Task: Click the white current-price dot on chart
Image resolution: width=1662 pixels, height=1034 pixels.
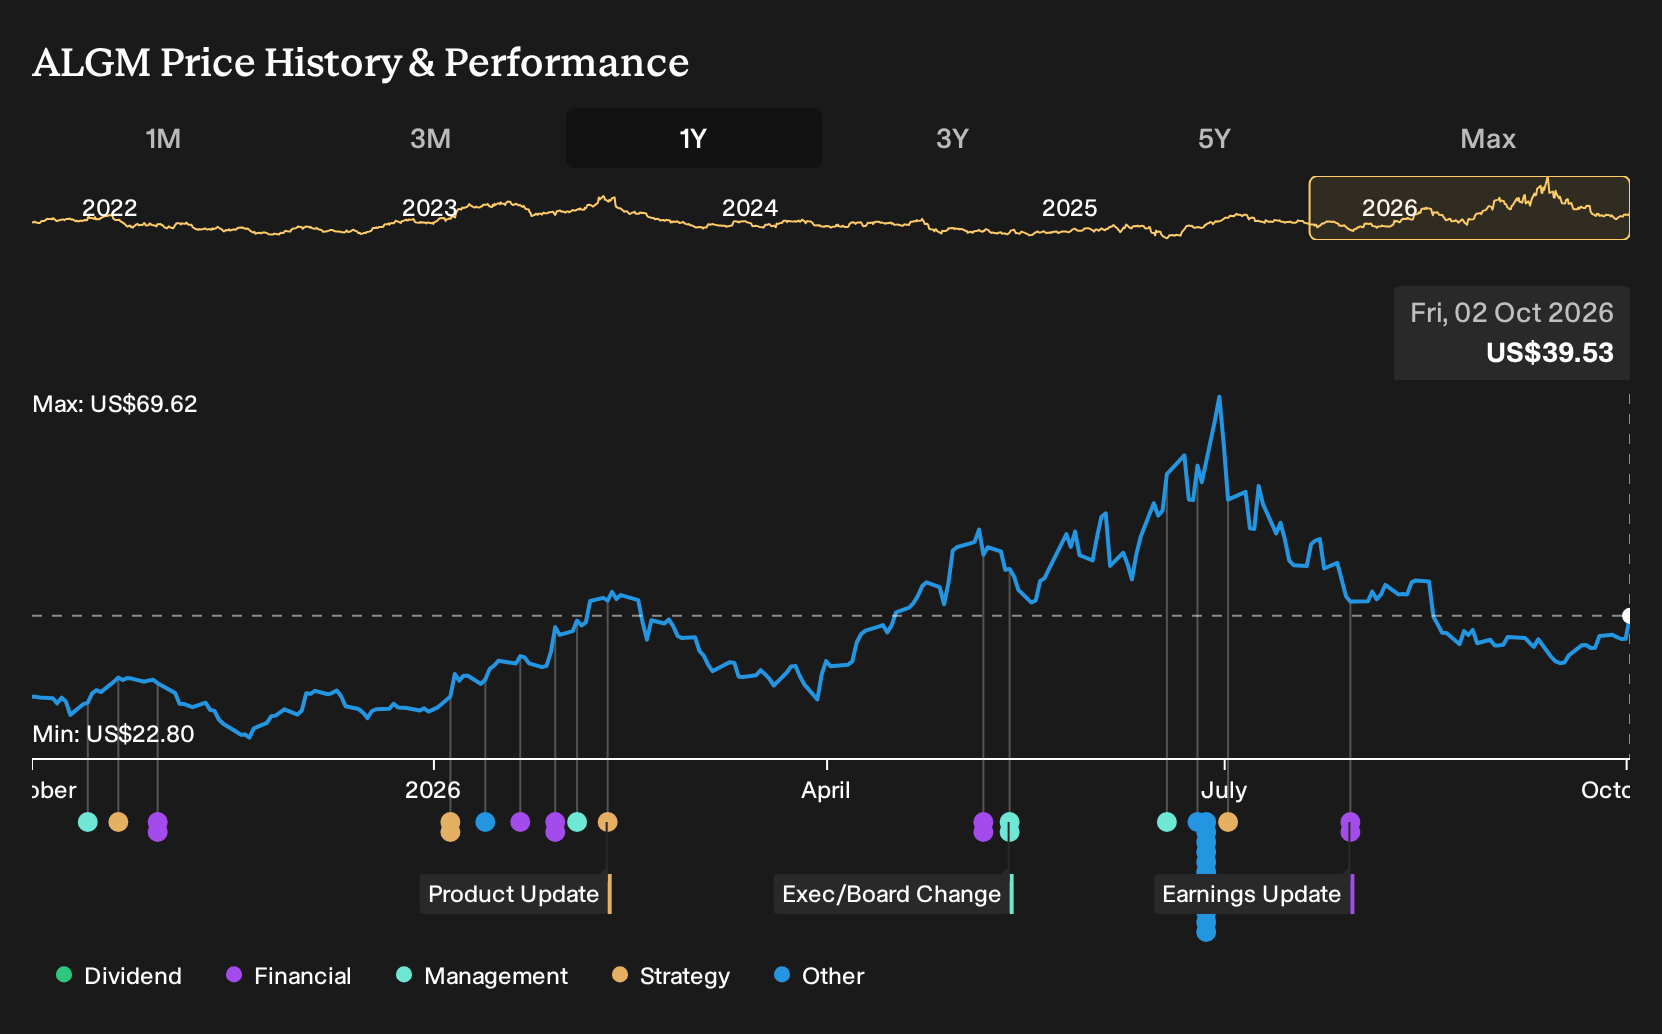Action: click(x=1628, y=616)
